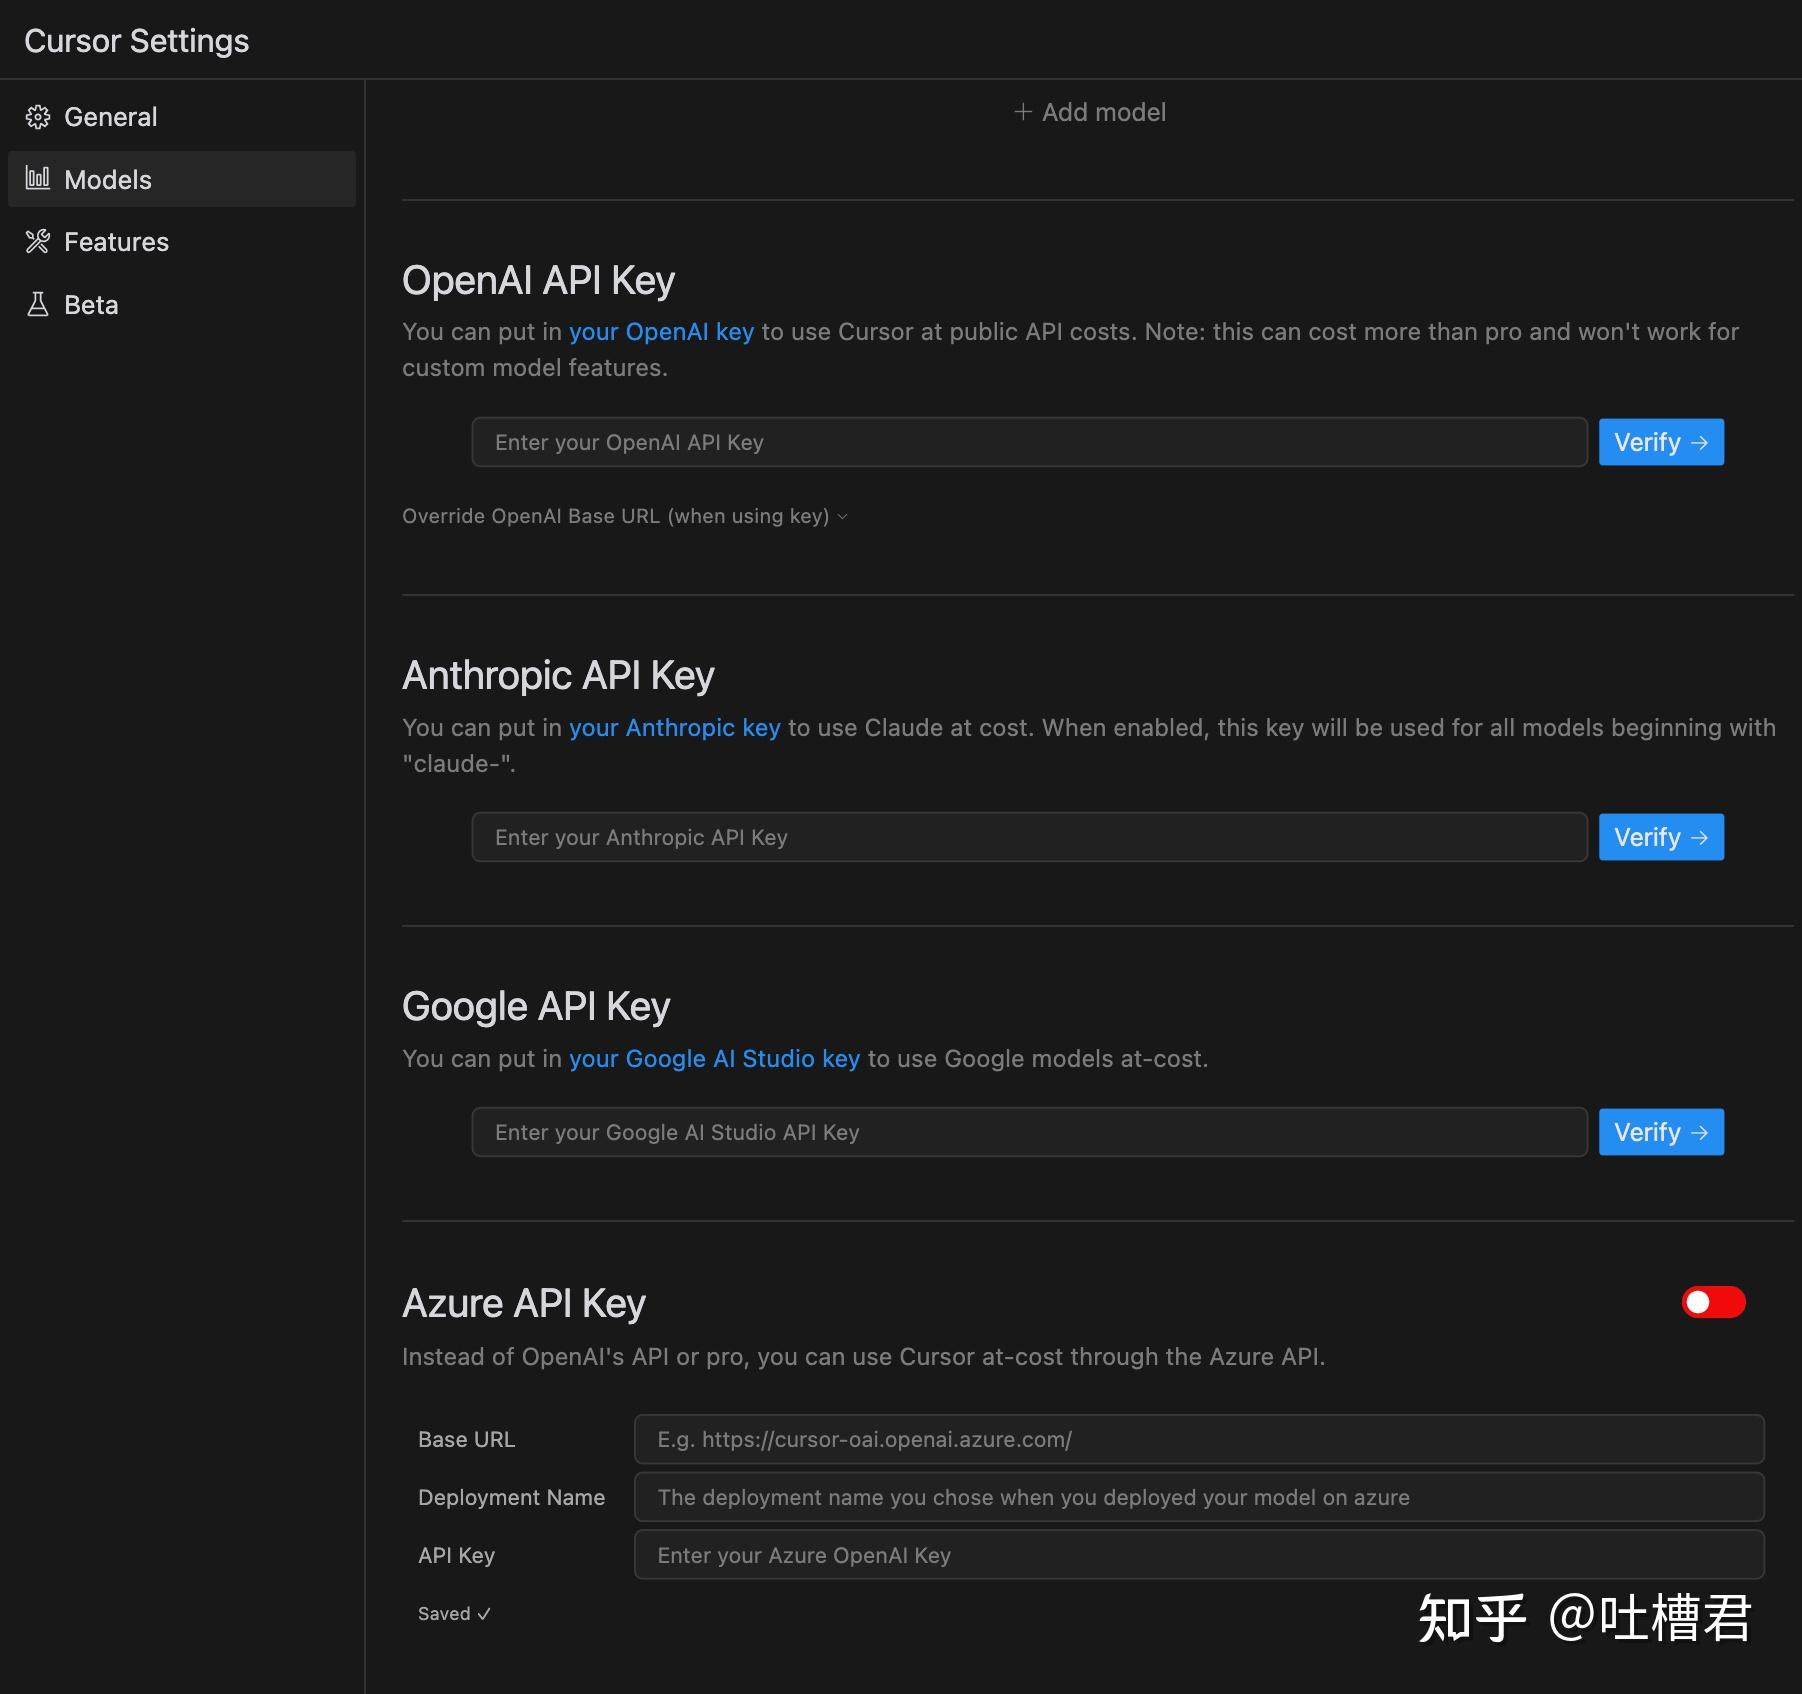Viewport: 1802px width, 1694px height.
Task: Click the Features tools icon
Action: (38, 242)
